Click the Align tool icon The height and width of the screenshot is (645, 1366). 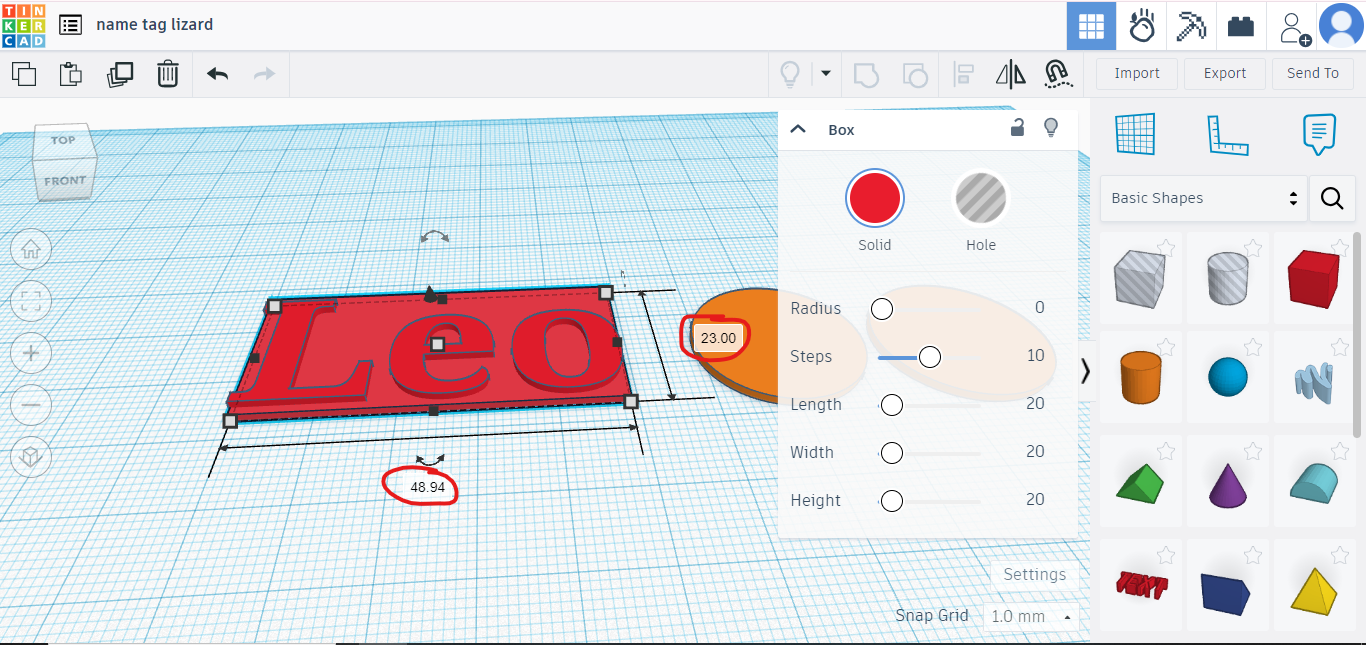pyautogui.click(x=964, y=73)
